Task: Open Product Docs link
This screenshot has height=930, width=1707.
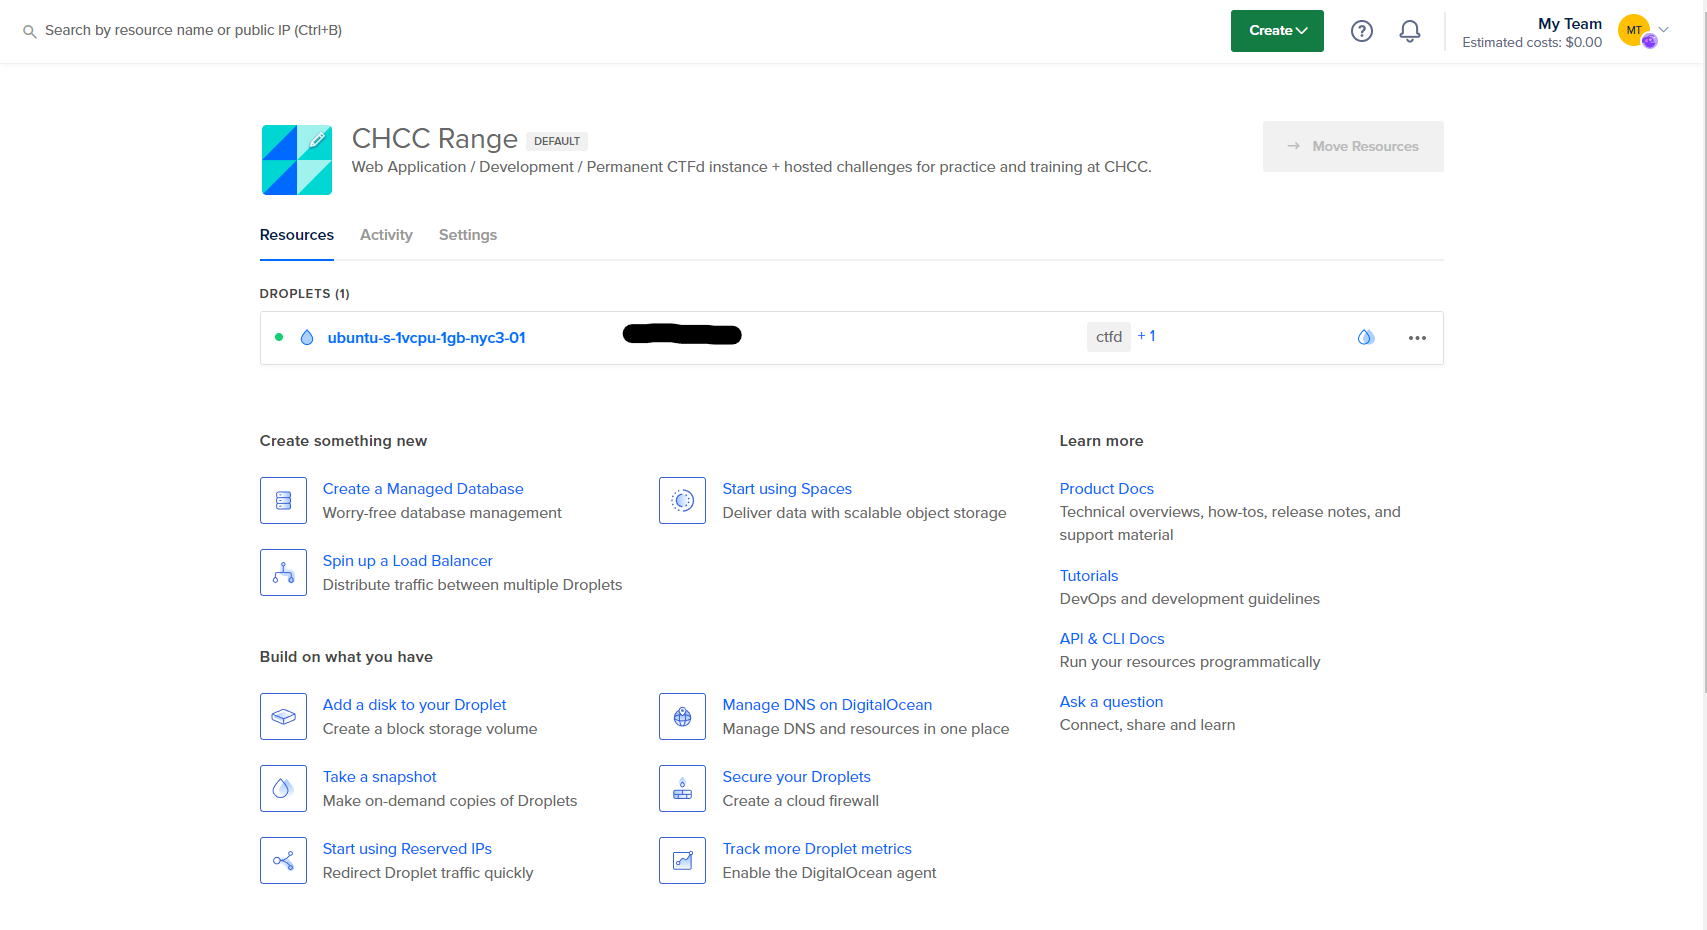Action: pos(1107,489)
